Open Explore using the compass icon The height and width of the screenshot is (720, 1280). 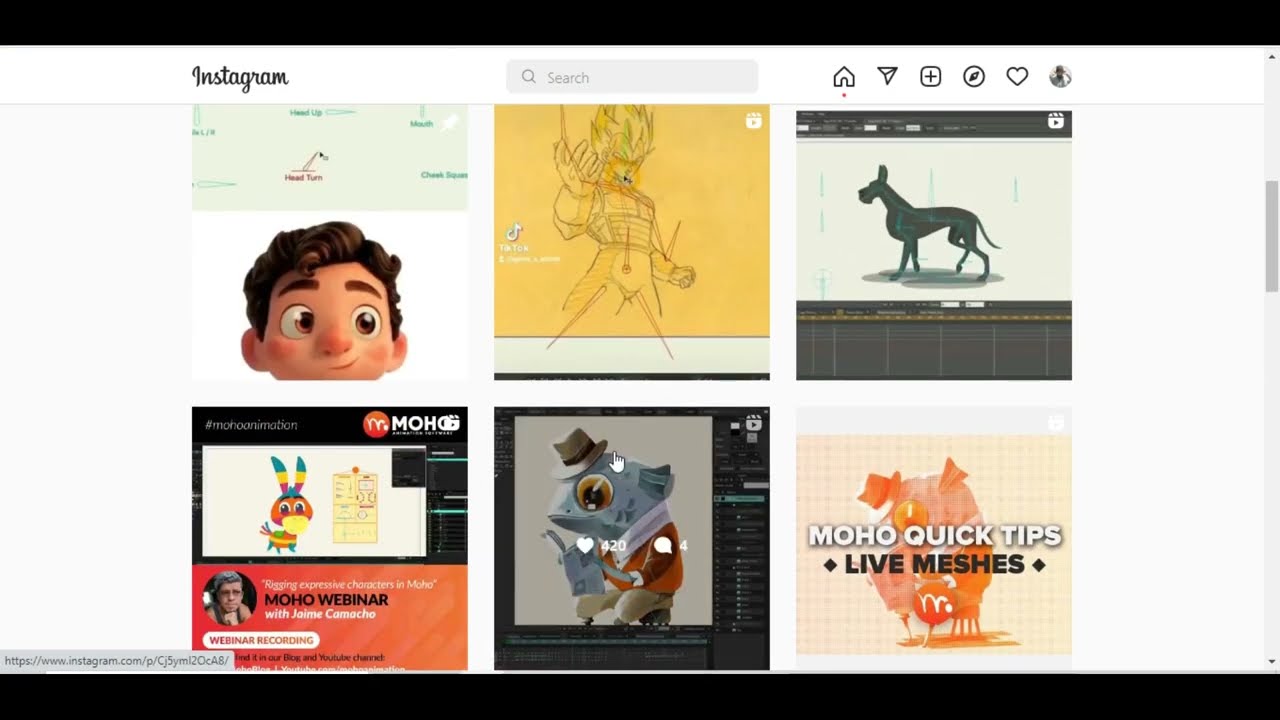click(x=974, y=77)
